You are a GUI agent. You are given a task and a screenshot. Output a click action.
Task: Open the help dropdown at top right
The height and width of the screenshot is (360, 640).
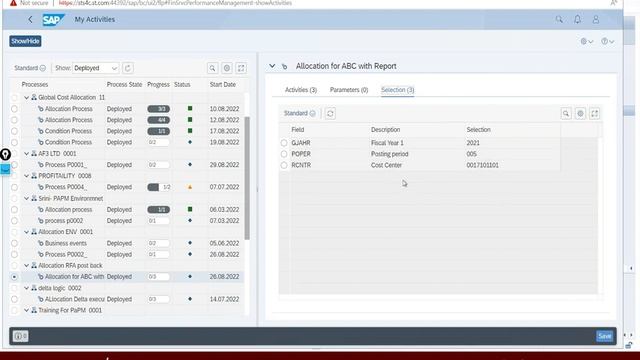coord(607,41)
